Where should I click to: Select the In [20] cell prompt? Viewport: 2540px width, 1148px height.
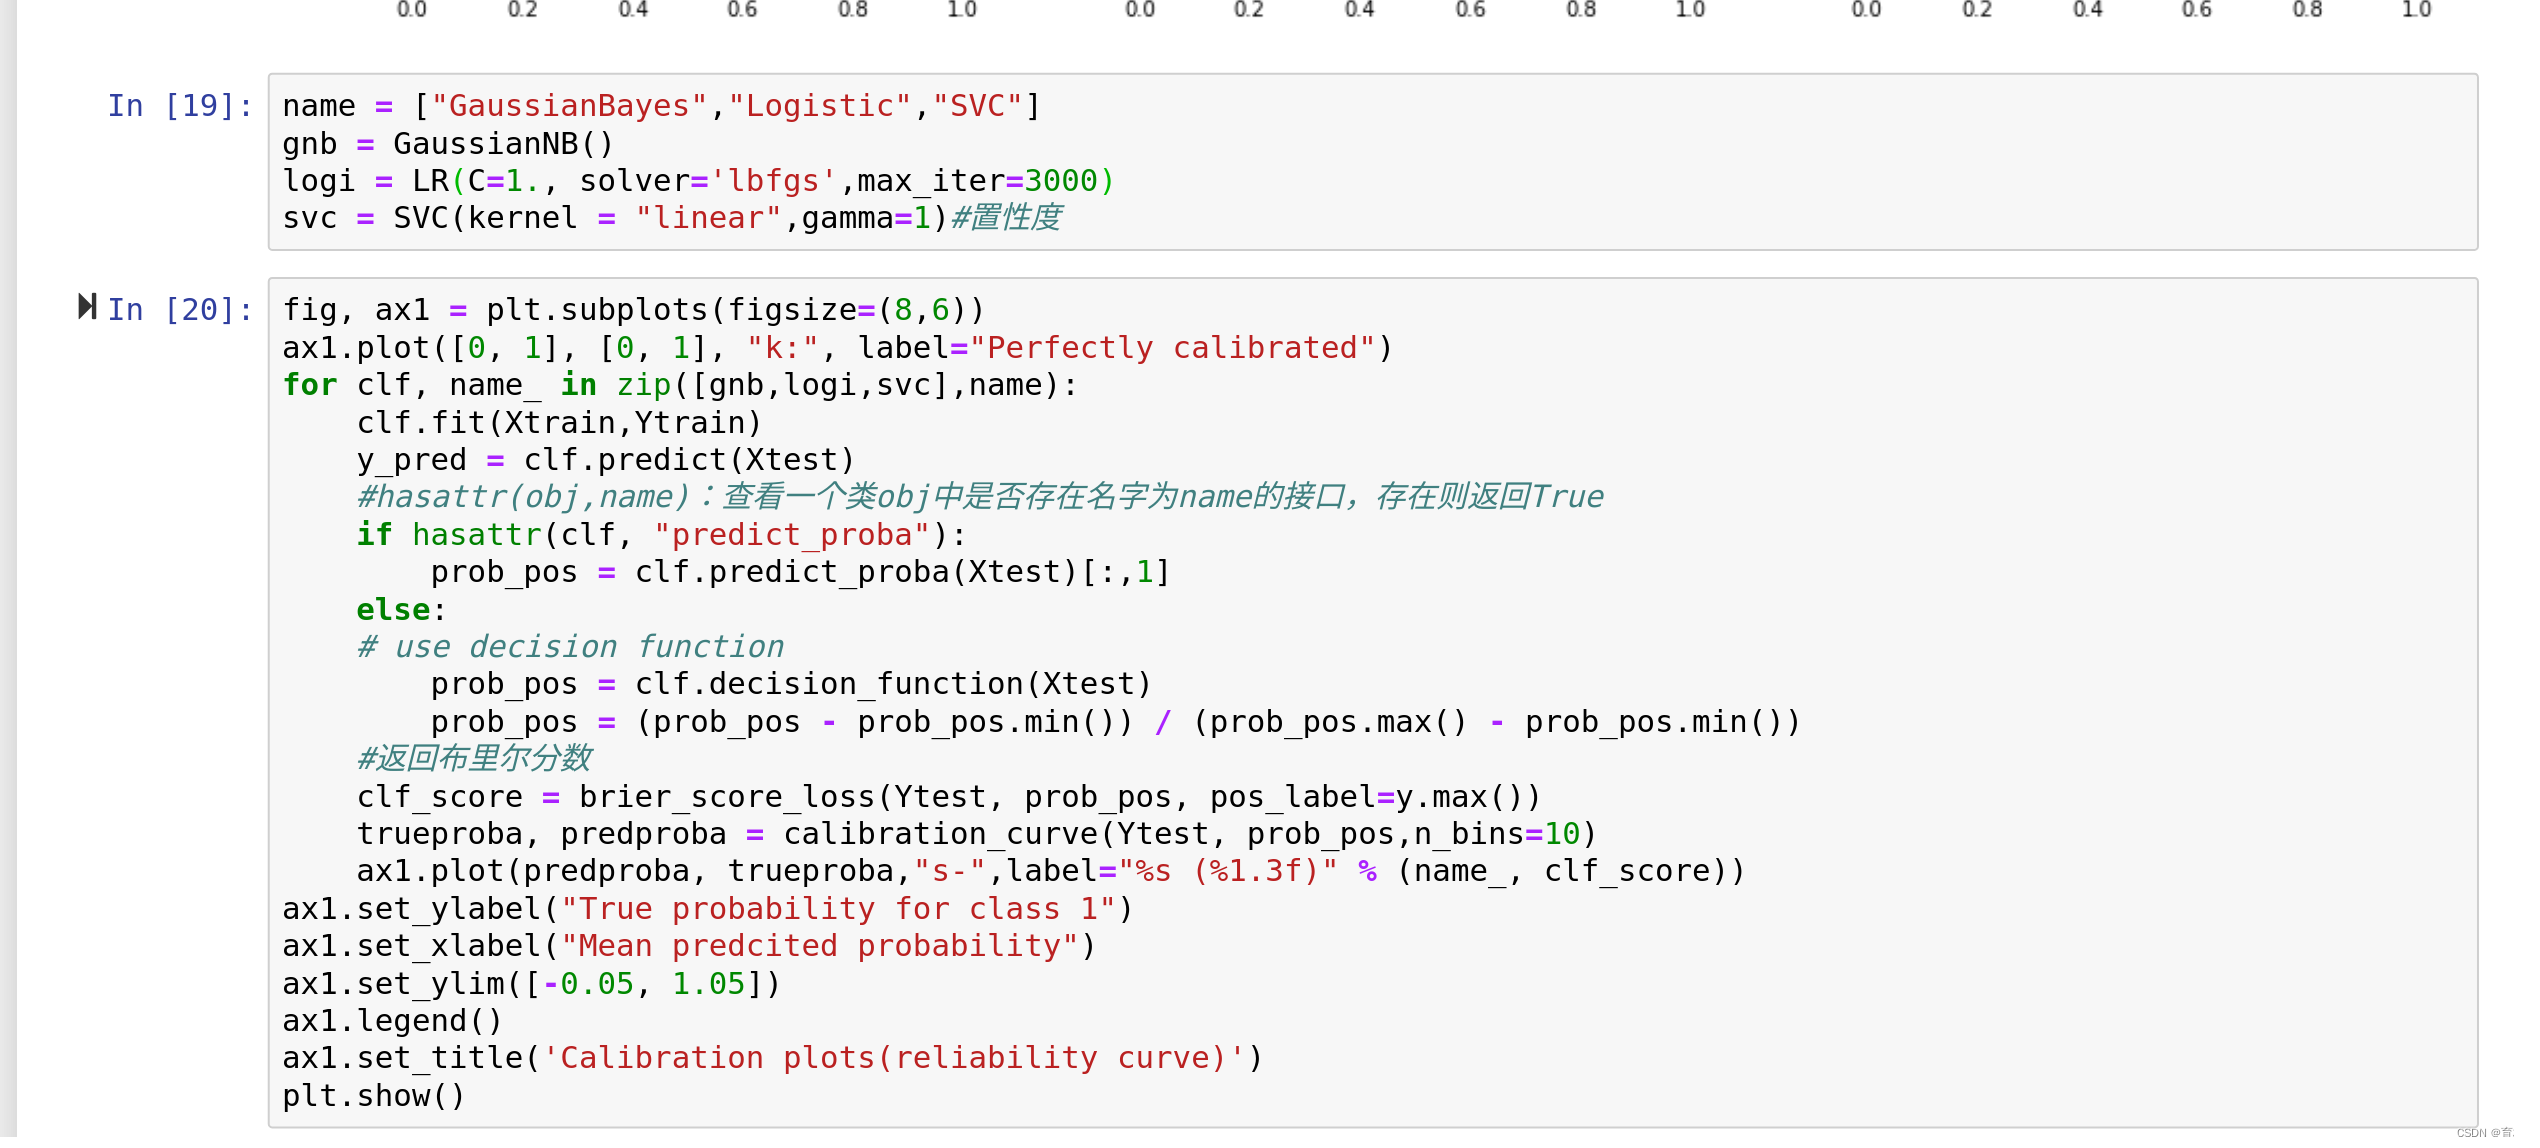[180, 310]
